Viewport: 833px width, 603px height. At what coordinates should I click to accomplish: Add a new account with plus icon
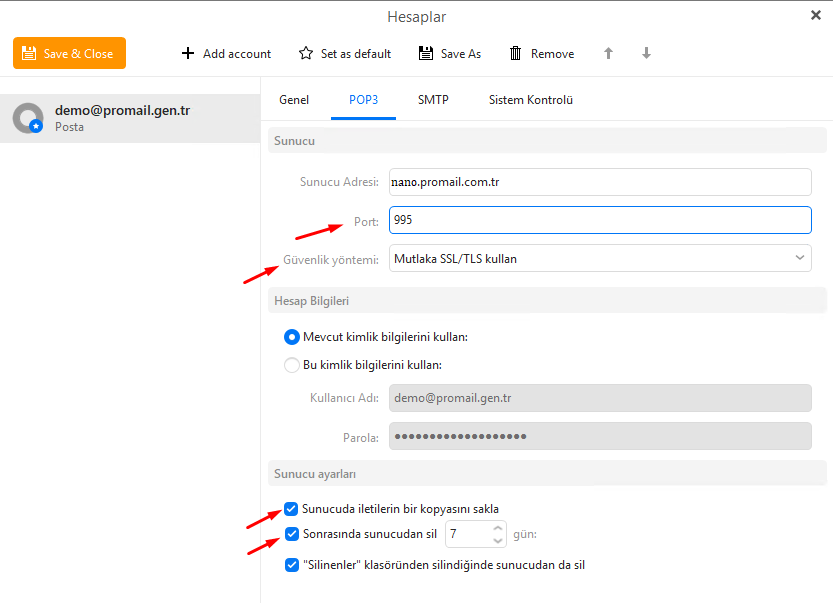pos(188,53)
